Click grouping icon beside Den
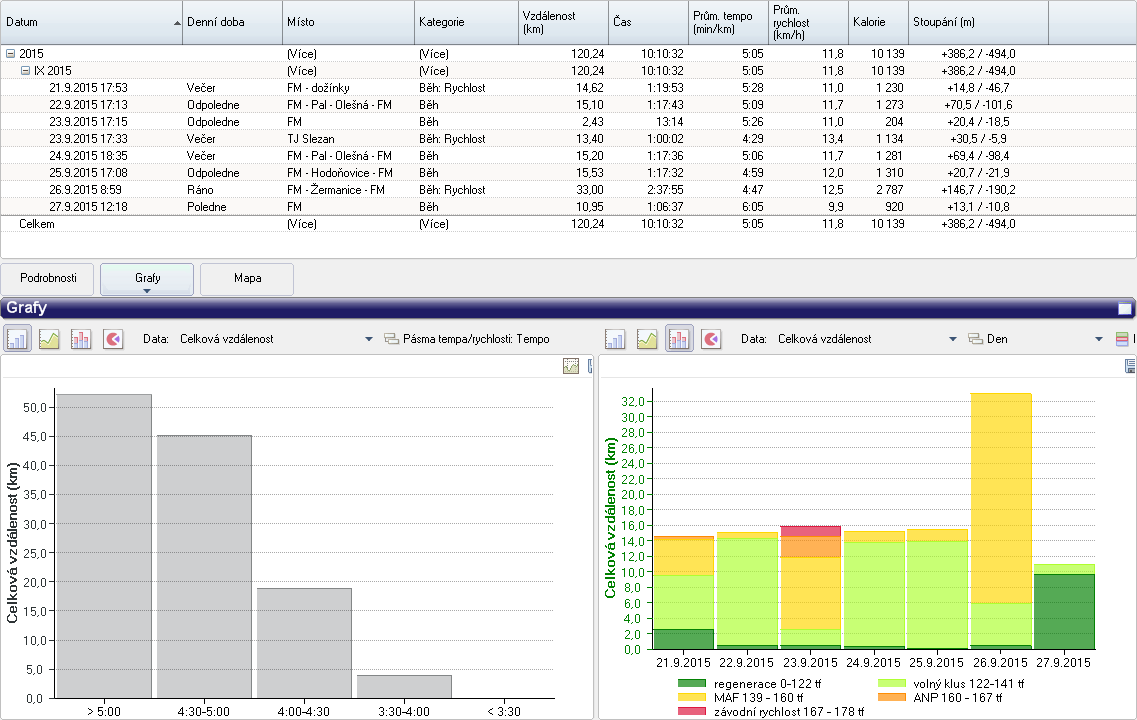 (975, 339)
